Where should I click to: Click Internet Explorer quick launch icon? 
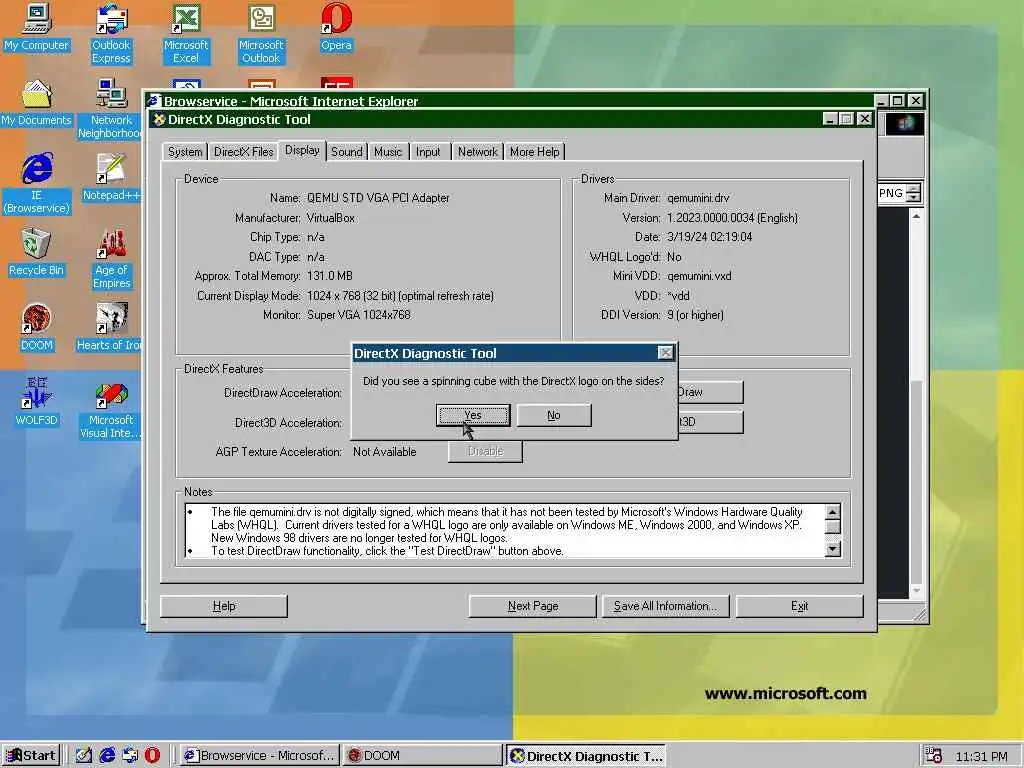(107, 756)
